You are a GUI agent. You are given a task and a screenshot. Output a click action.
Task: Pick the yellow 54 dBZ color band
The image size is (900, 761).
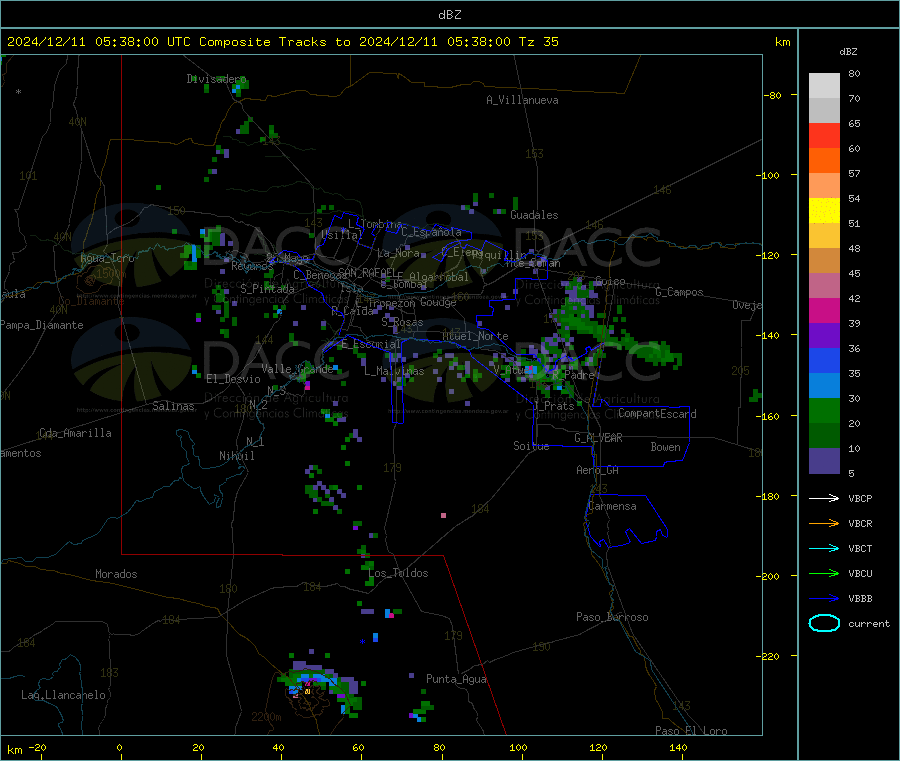click(824, 211)
